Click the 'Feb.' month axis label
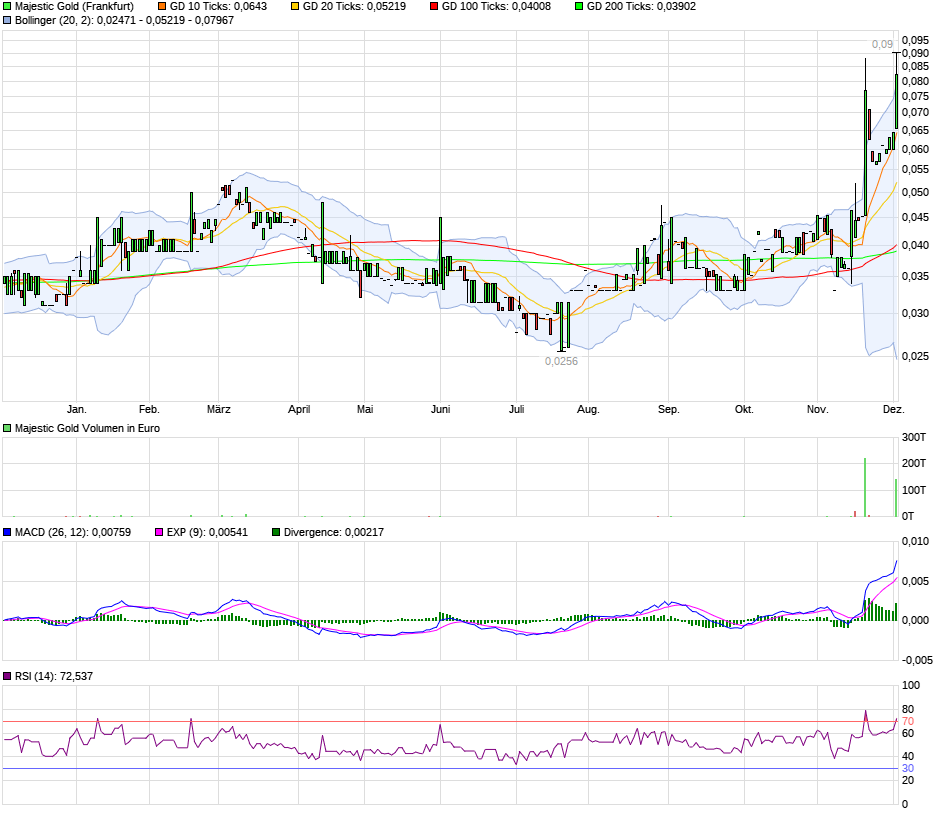The height and width of the screenshot is (814, 940). [149, 409]
